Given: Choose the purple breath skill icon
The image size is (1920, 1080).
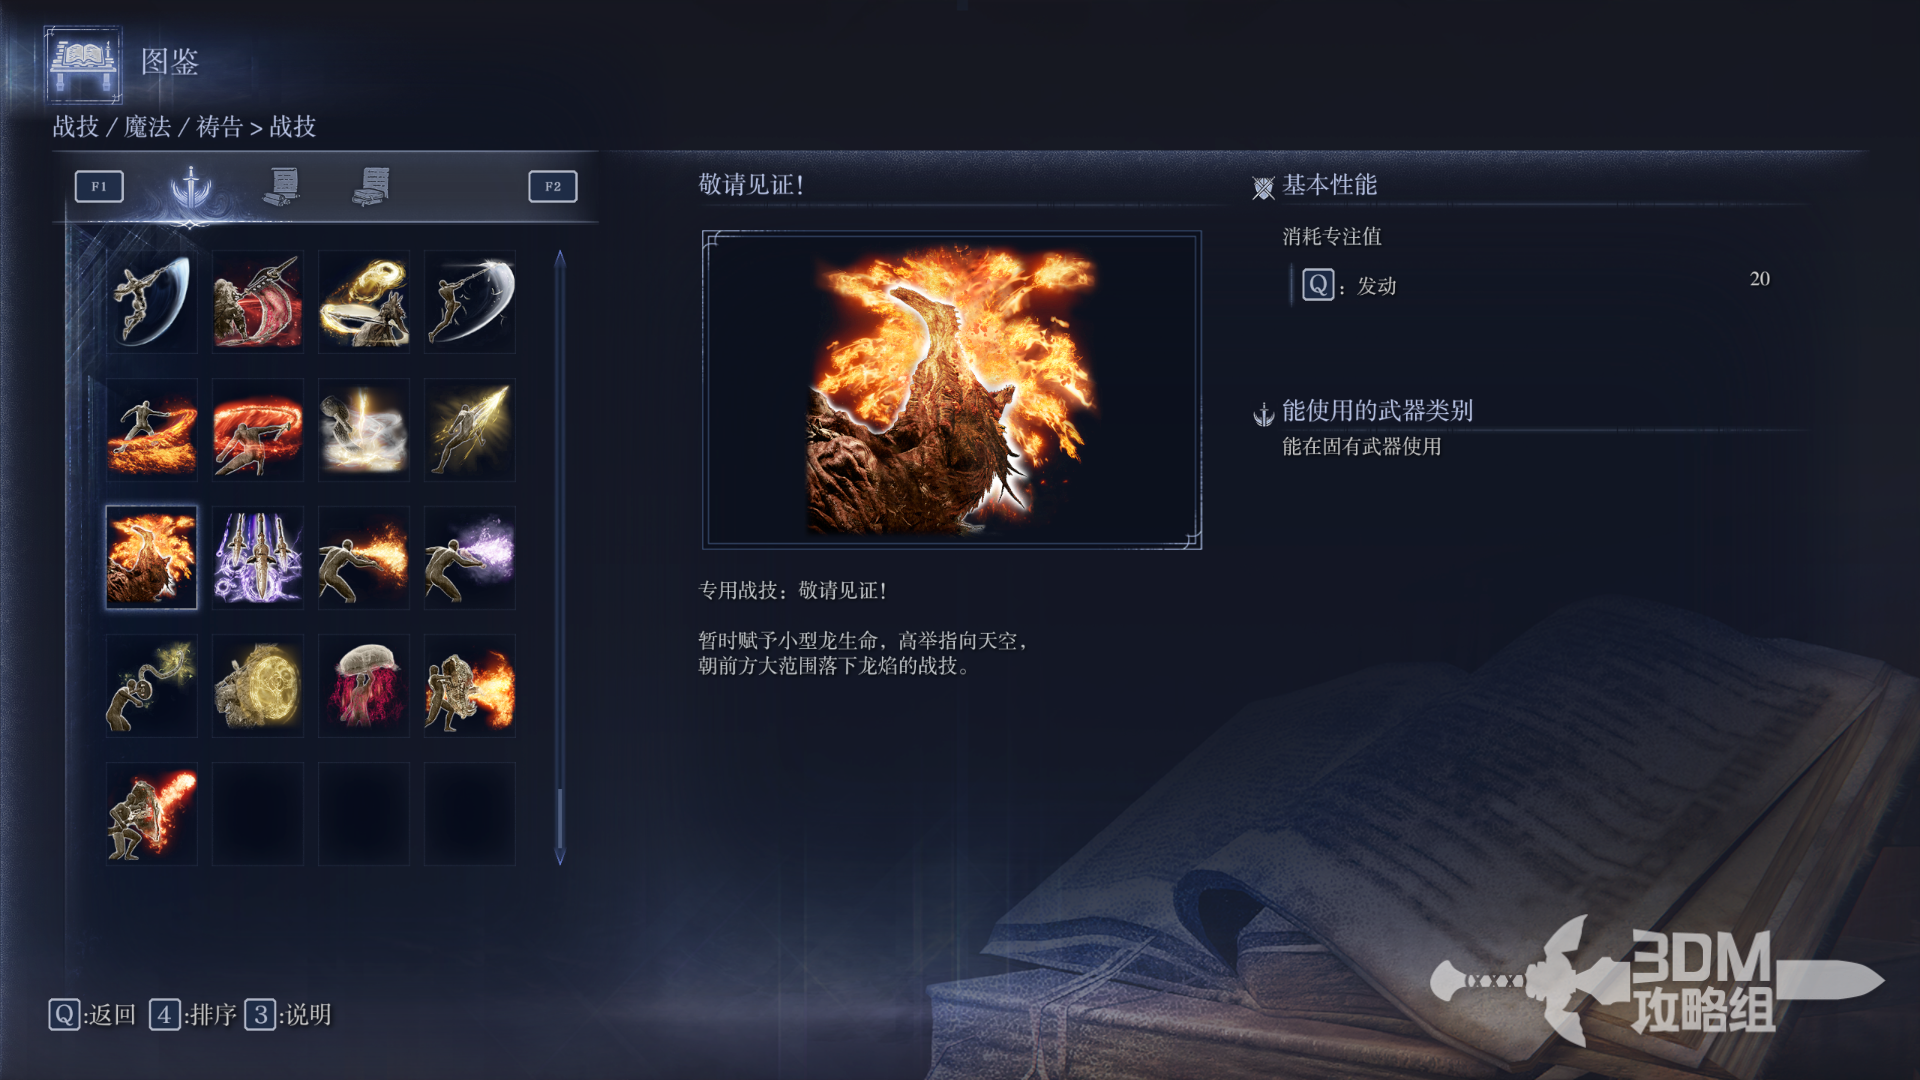Looking at the screenshot, I should pyautogui.click(x=470, y=557).
